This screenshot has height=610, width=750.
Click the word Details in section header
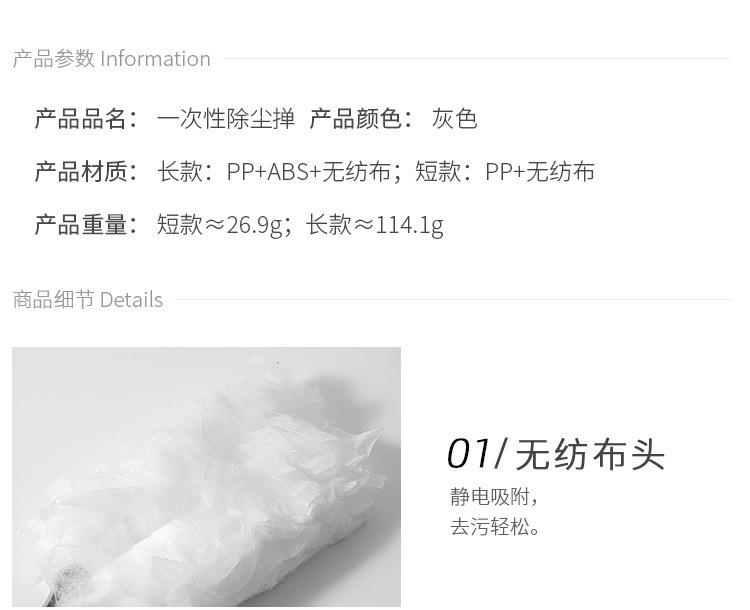pyautogui.click(x=132, y=300)
